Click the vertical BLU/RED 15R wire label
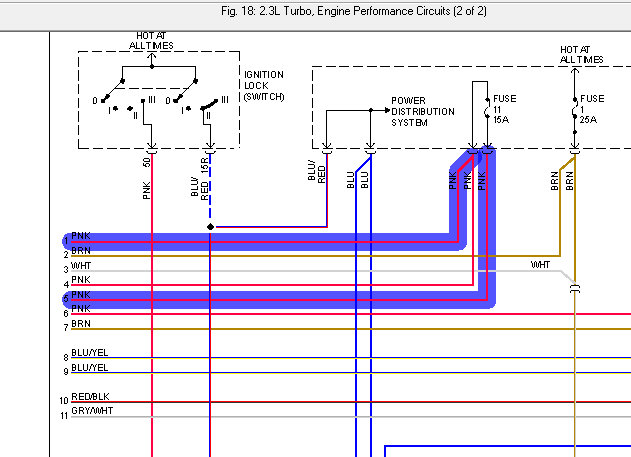Image resolution: width=631 pixels, height=457 pixels. tap(201, 186)
